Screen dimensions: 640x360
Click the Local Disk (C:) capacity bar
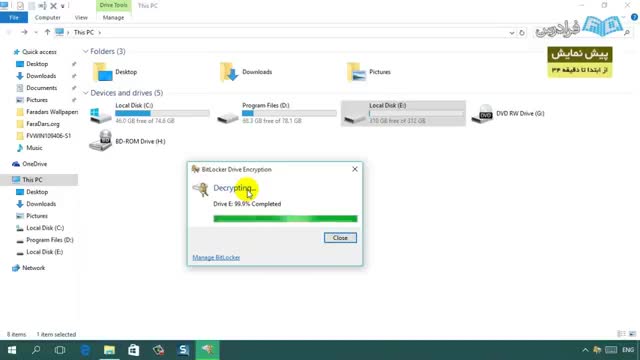point(162,113)
